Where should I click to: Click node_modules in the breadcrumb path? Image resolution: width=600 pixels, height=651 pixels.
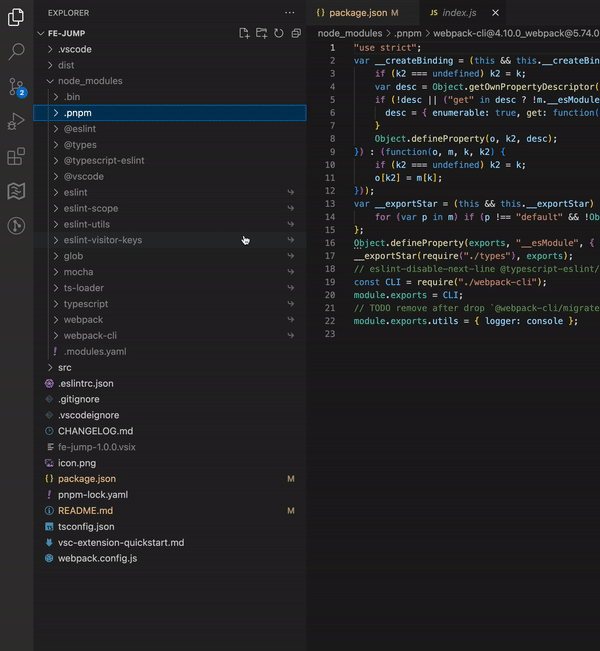[x=350, y=33]
